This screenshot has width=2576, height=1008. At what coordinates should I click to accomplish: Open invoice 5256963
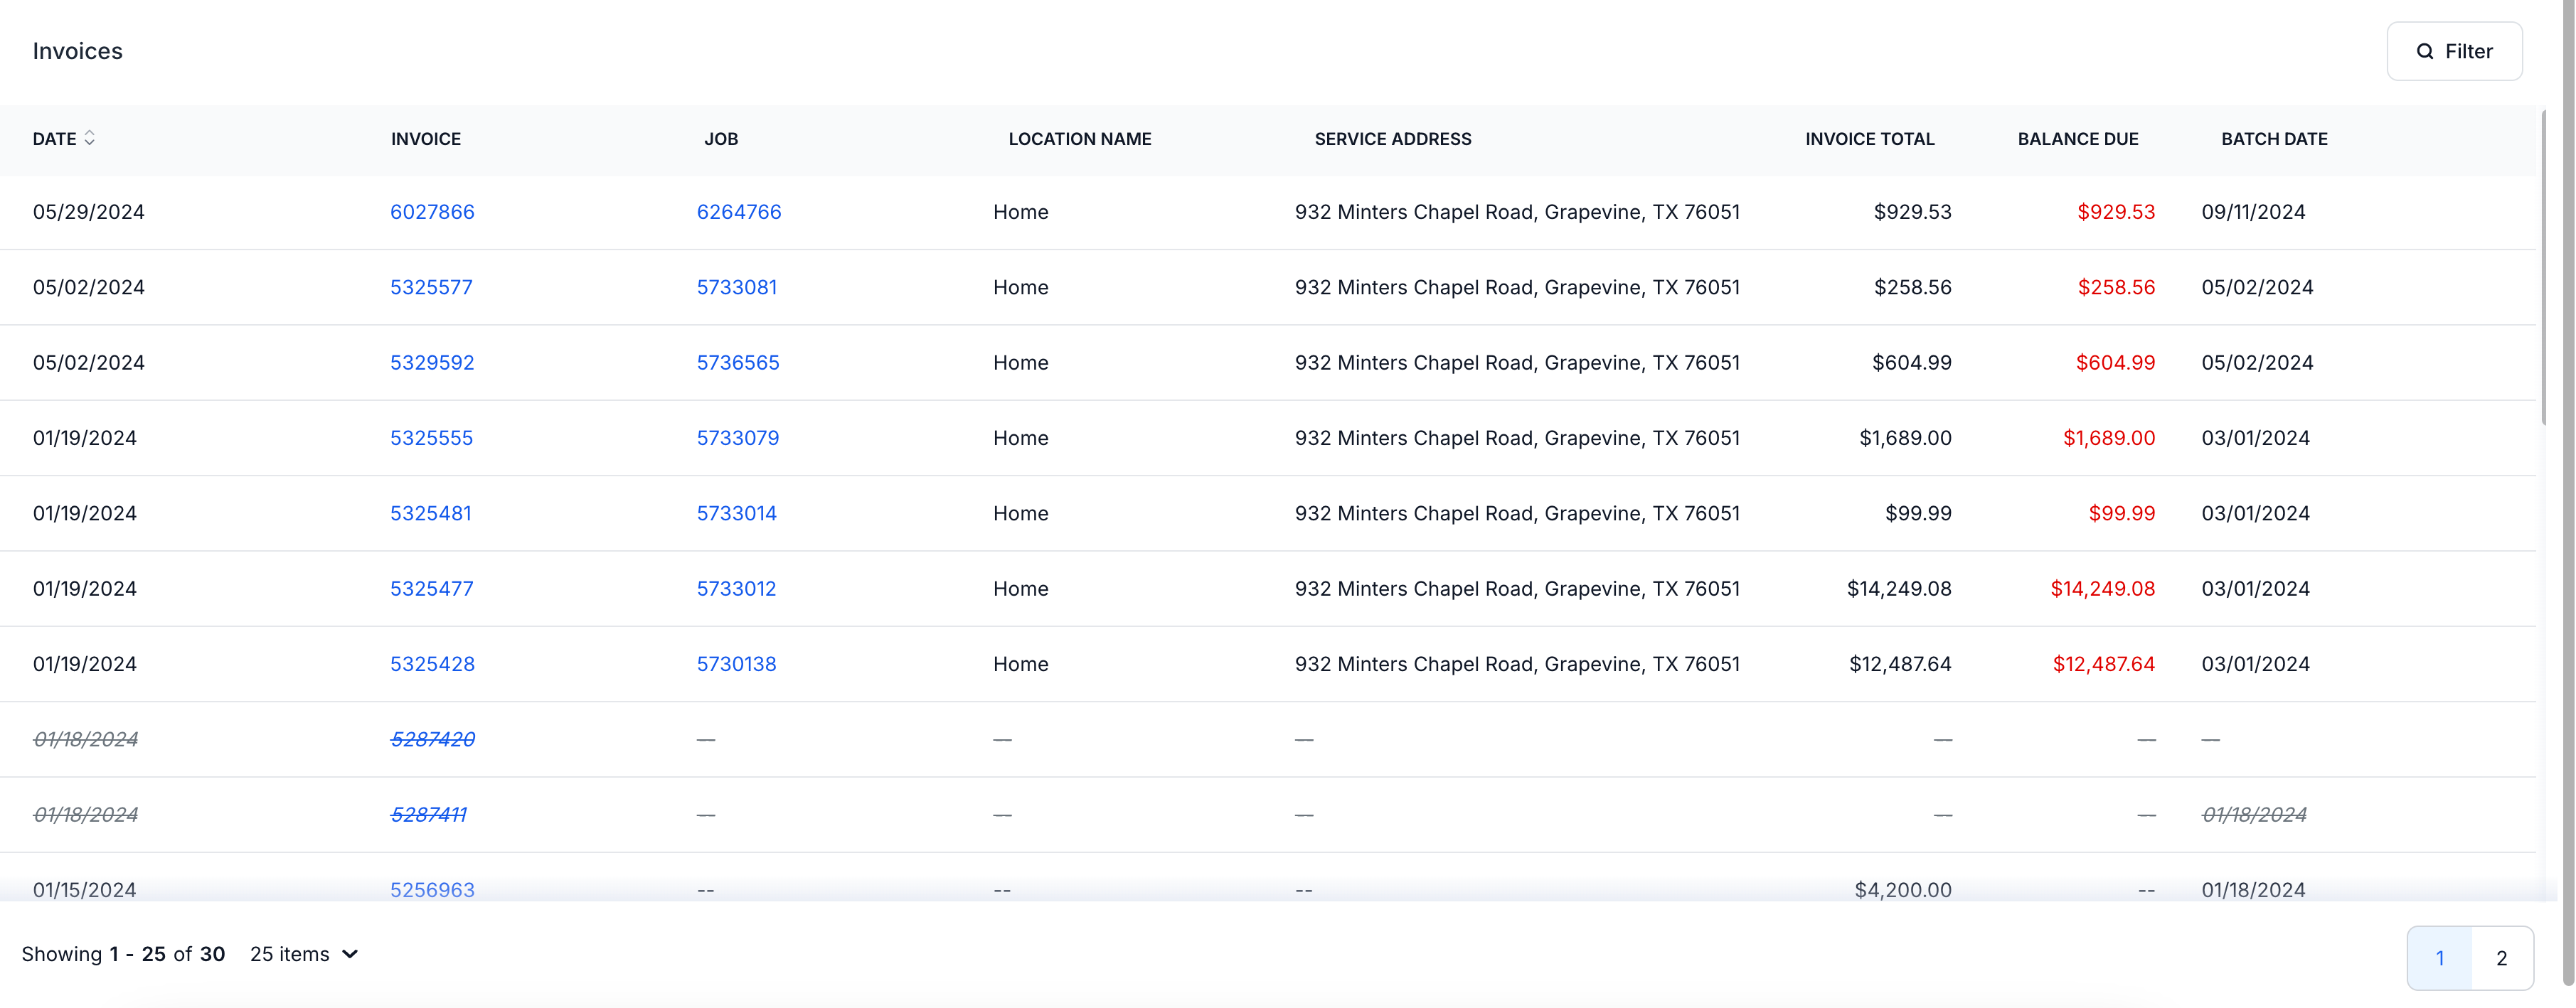pos(432,890)
